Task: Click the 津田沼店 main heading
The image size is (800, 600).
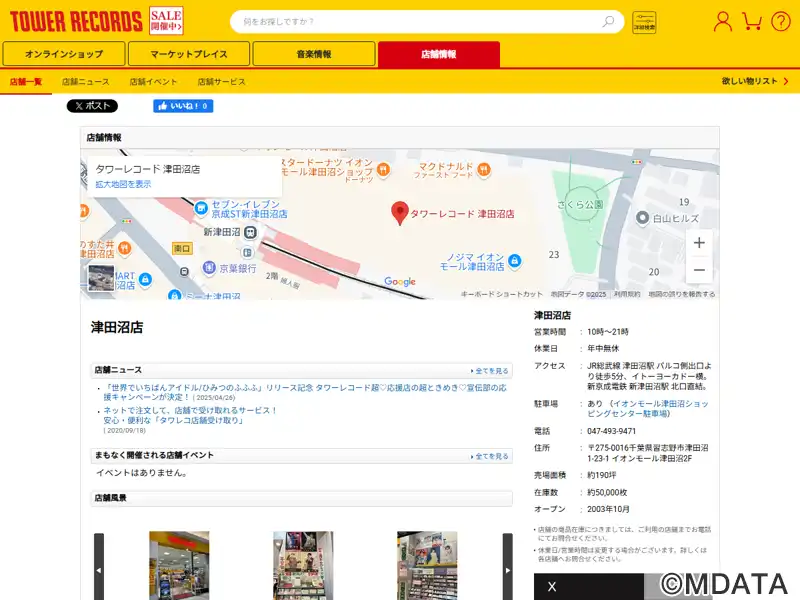Action: (117, 327)
